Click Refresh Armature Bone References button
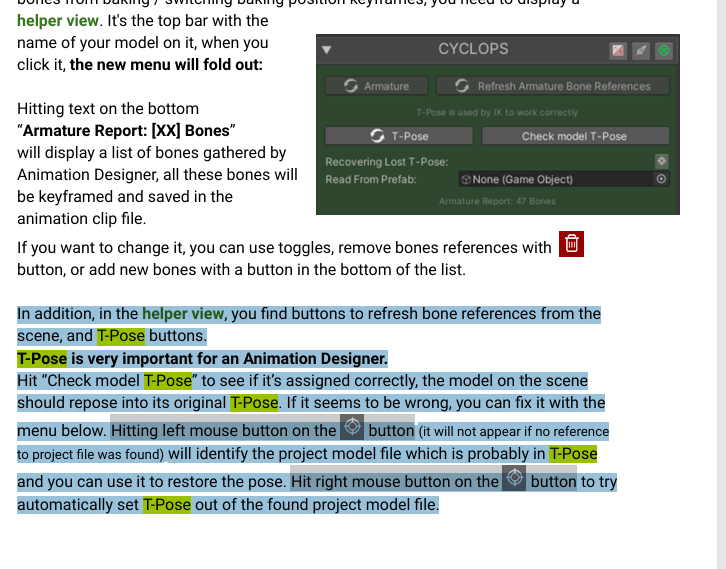Screen dimensions: 726x569 tap(553, 86)
